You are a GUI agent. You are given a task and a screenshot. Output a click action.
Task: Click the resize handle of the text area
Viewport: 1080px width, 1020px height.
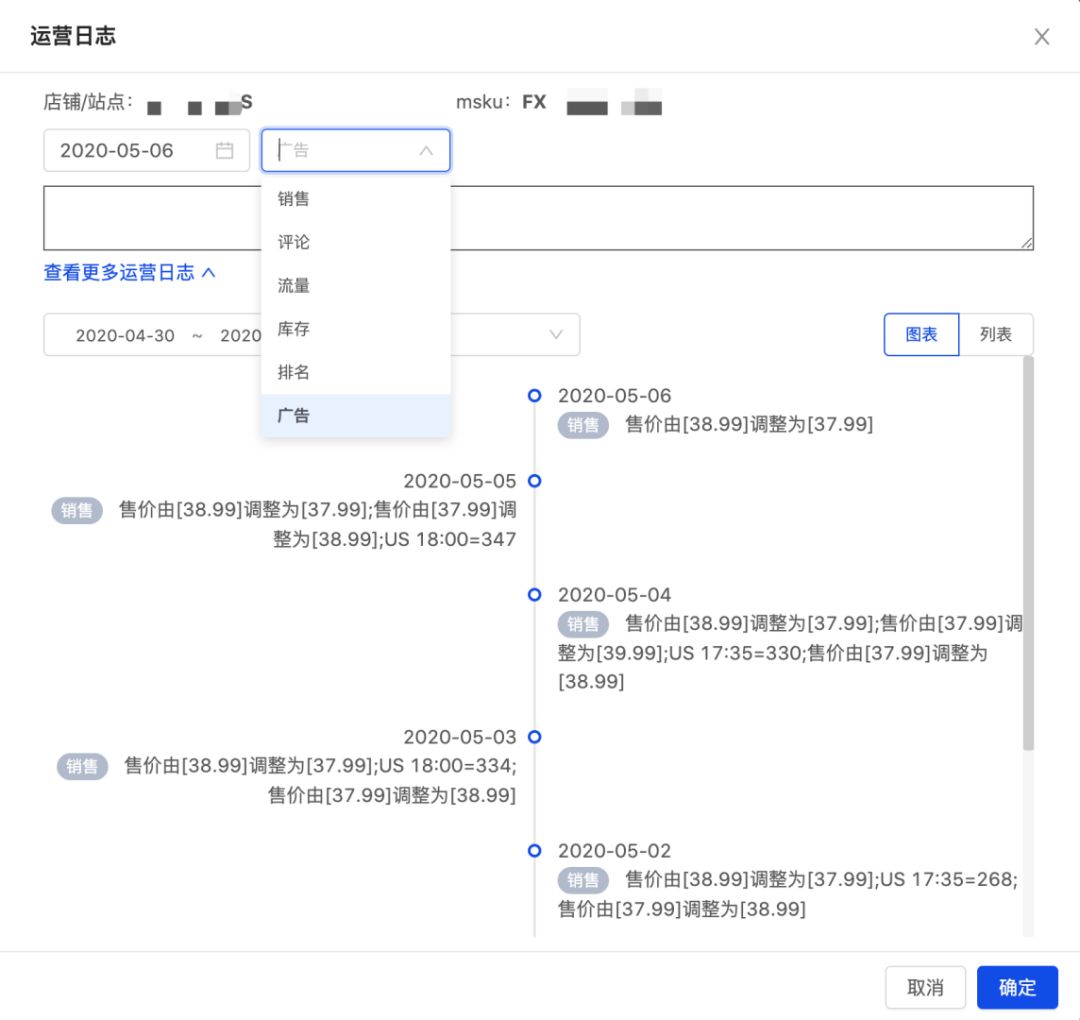coord(1027,245)
